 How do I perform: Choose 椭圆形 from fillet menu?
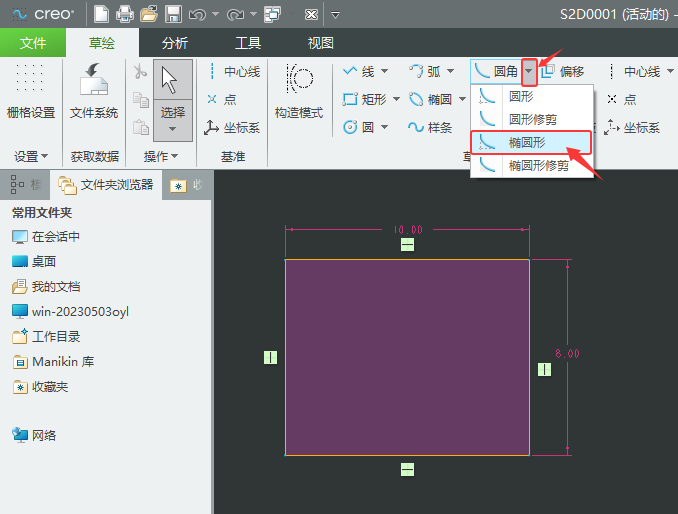coord(531,143)
